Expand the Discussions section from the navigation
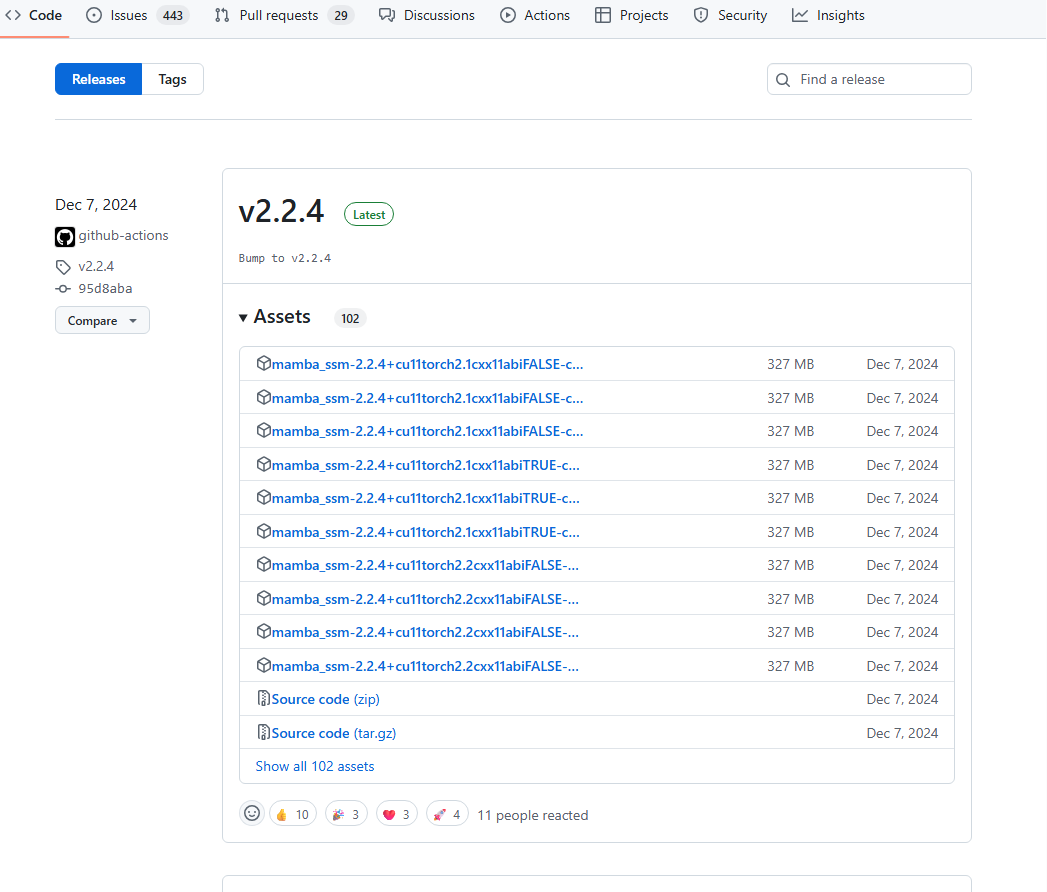The height and width of the screenshot is (892, 1047). (x=427, y=15)
